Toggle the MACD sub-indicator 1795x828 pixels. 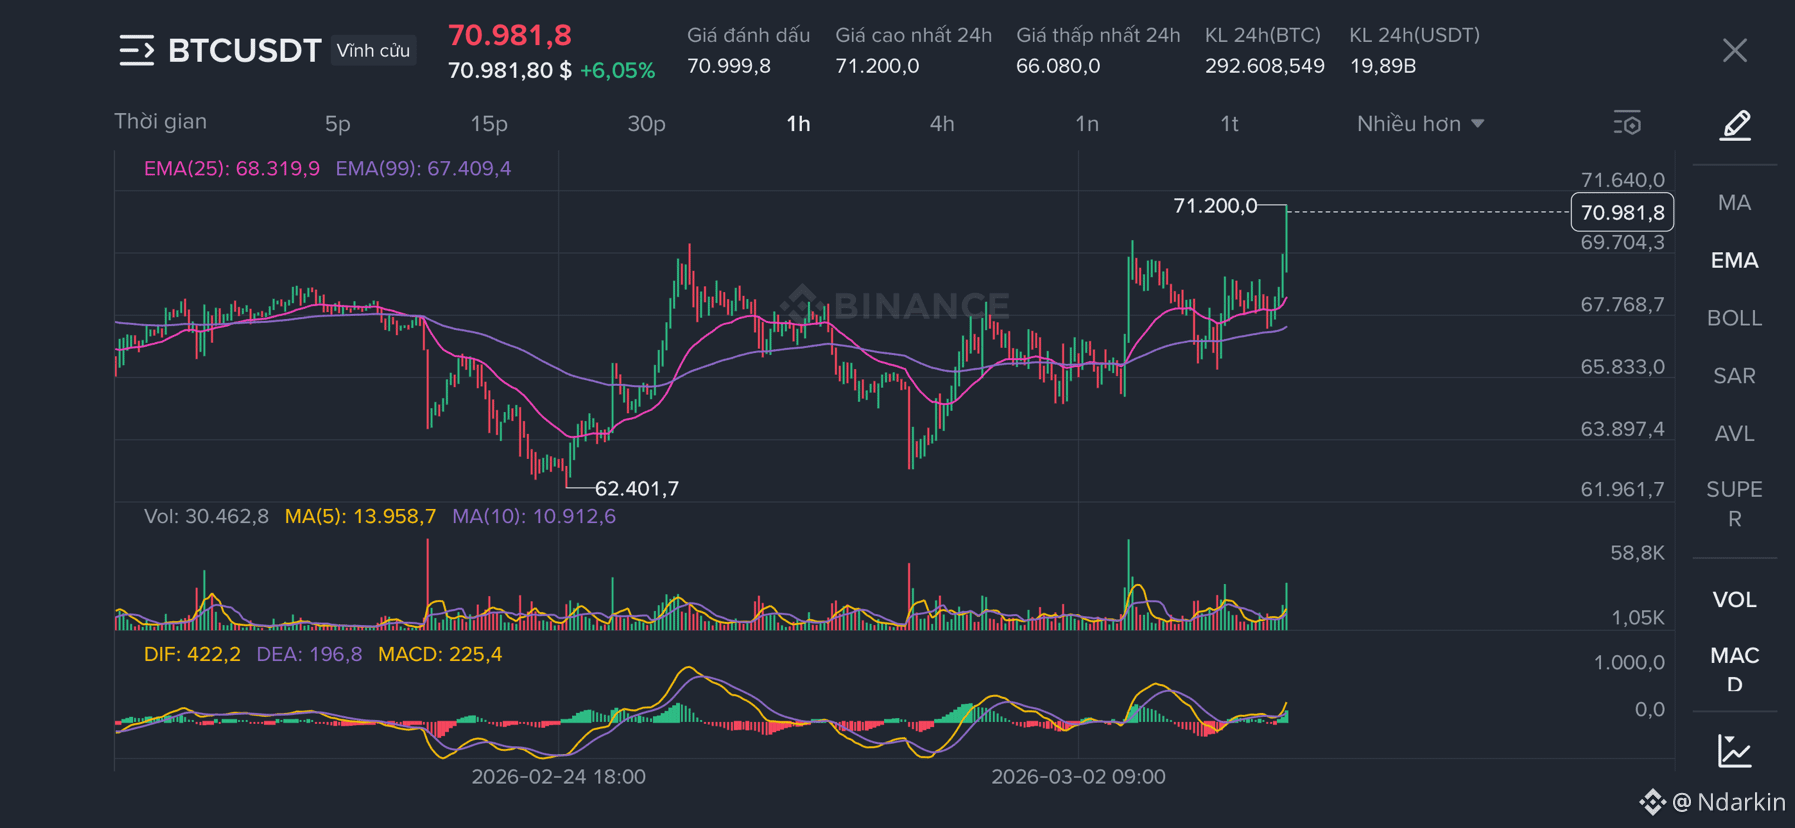1734,670
